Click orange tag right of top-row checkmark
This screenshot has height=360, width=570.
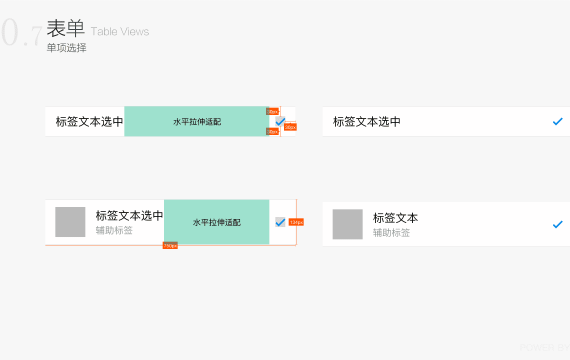(290, 127)
